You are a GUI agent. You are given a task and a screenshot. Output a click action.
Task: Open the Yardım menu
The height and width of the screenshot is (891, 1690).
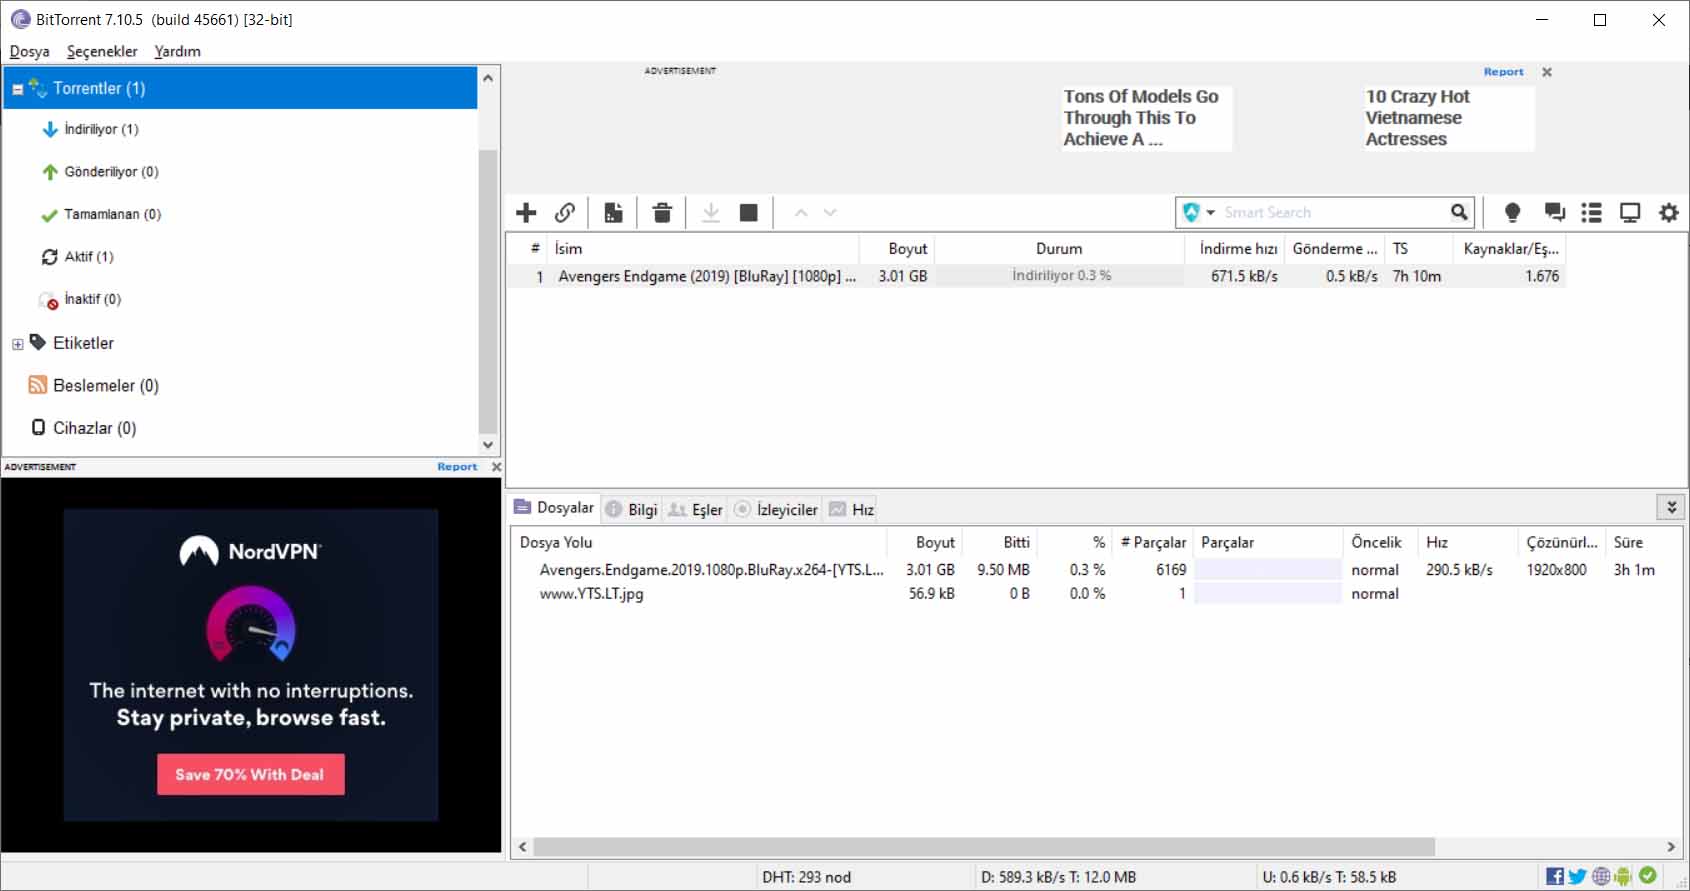click(177, 51)
